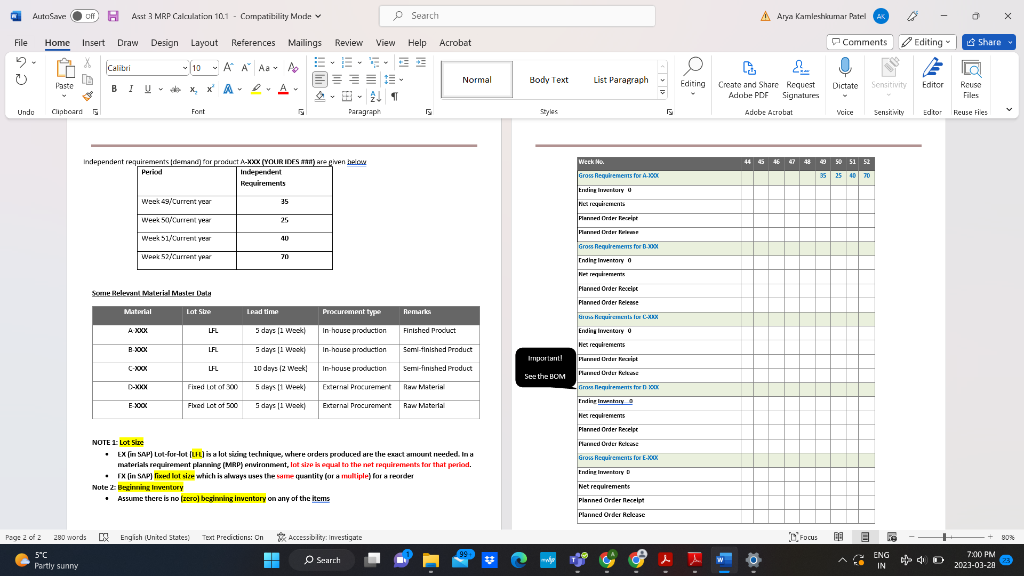Click the Show/Hide paragraph marks icon
Screen dimensions: 1024x576
pos(395,97)
